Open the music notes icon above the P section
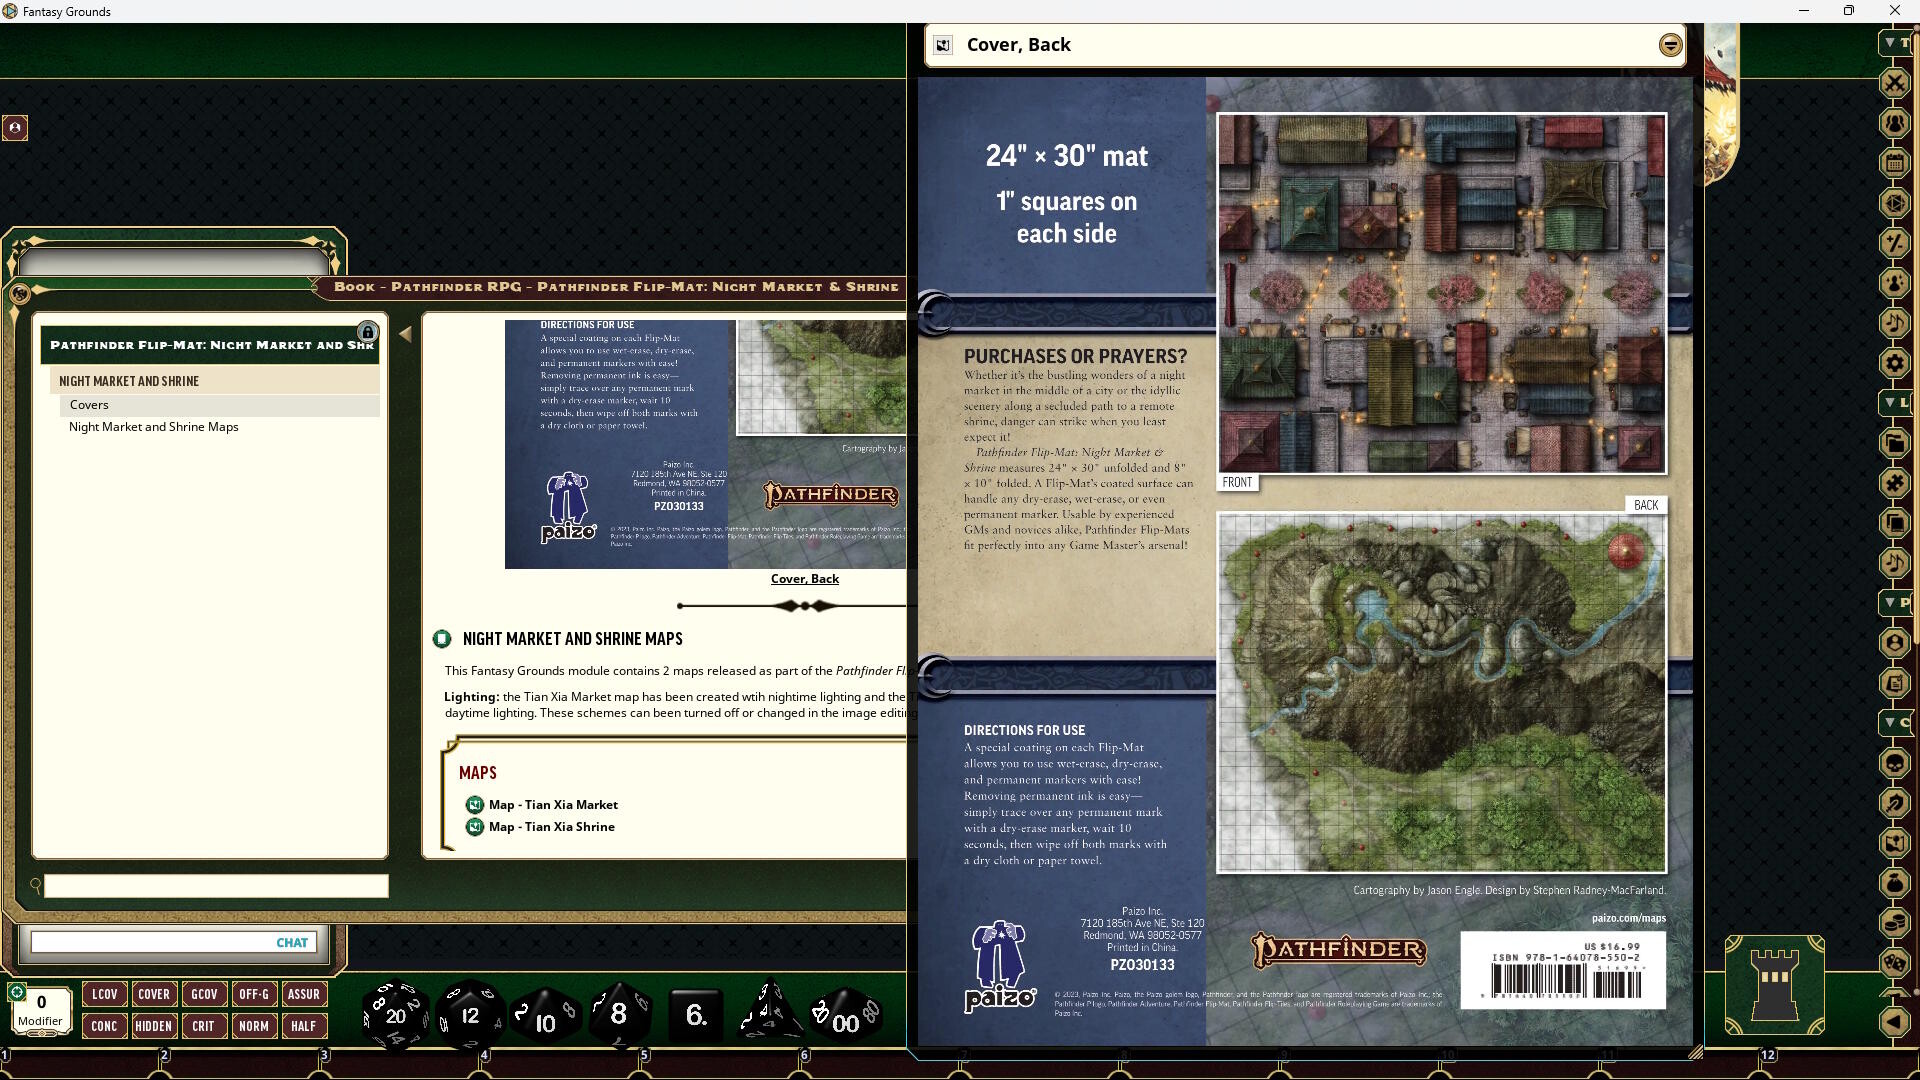Screen dimensions: 1920x1080 pyautogui.click(x=1895, y=563)
